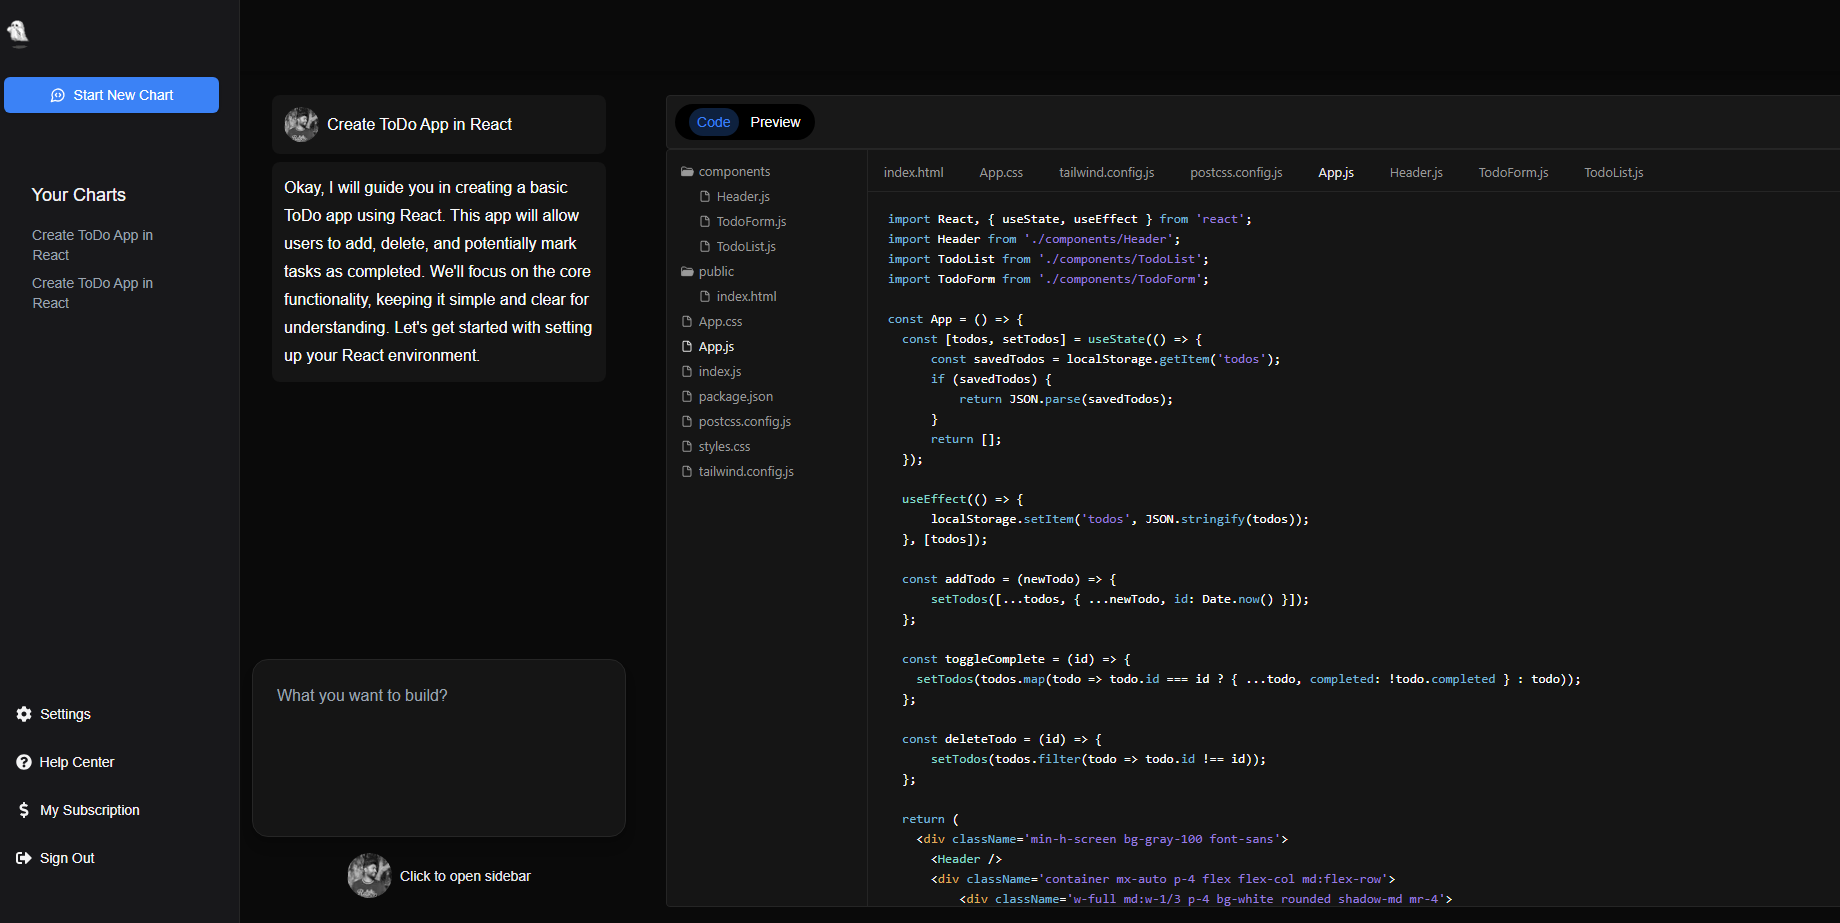
Task: Open tailwind.config.js in file tree
Action: click(746, 472)
